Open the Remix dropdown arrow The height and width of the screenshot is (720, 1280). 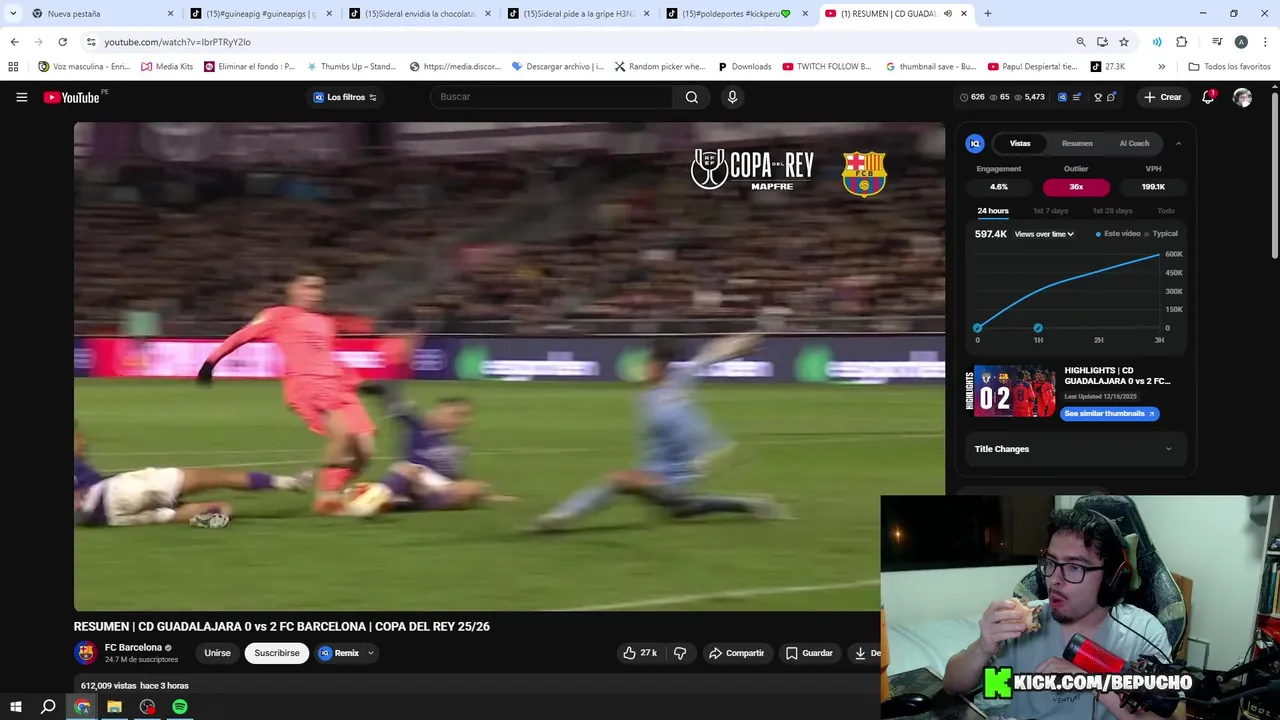[x=370, y=653]
